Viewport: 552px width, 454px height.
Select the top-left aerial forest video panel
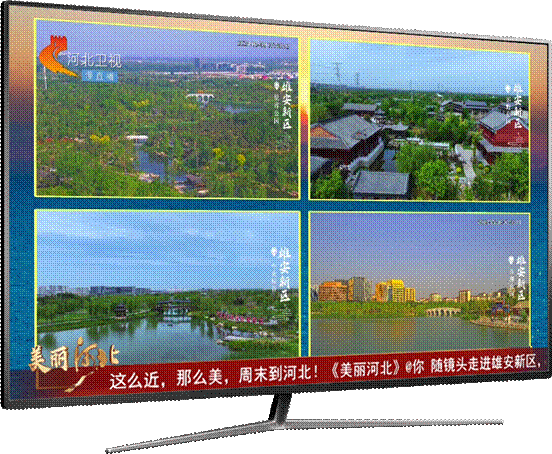[x=167, y=109]
